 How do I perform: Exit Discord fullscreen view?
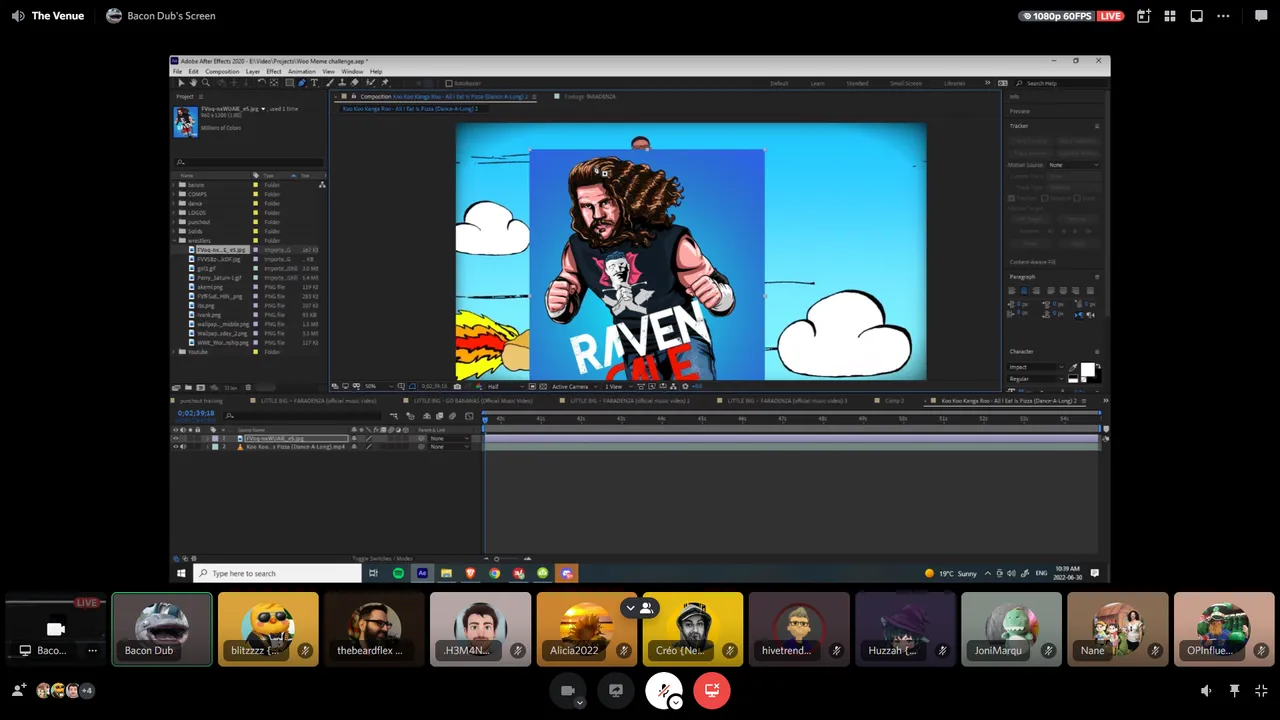tap(1261, 690)
